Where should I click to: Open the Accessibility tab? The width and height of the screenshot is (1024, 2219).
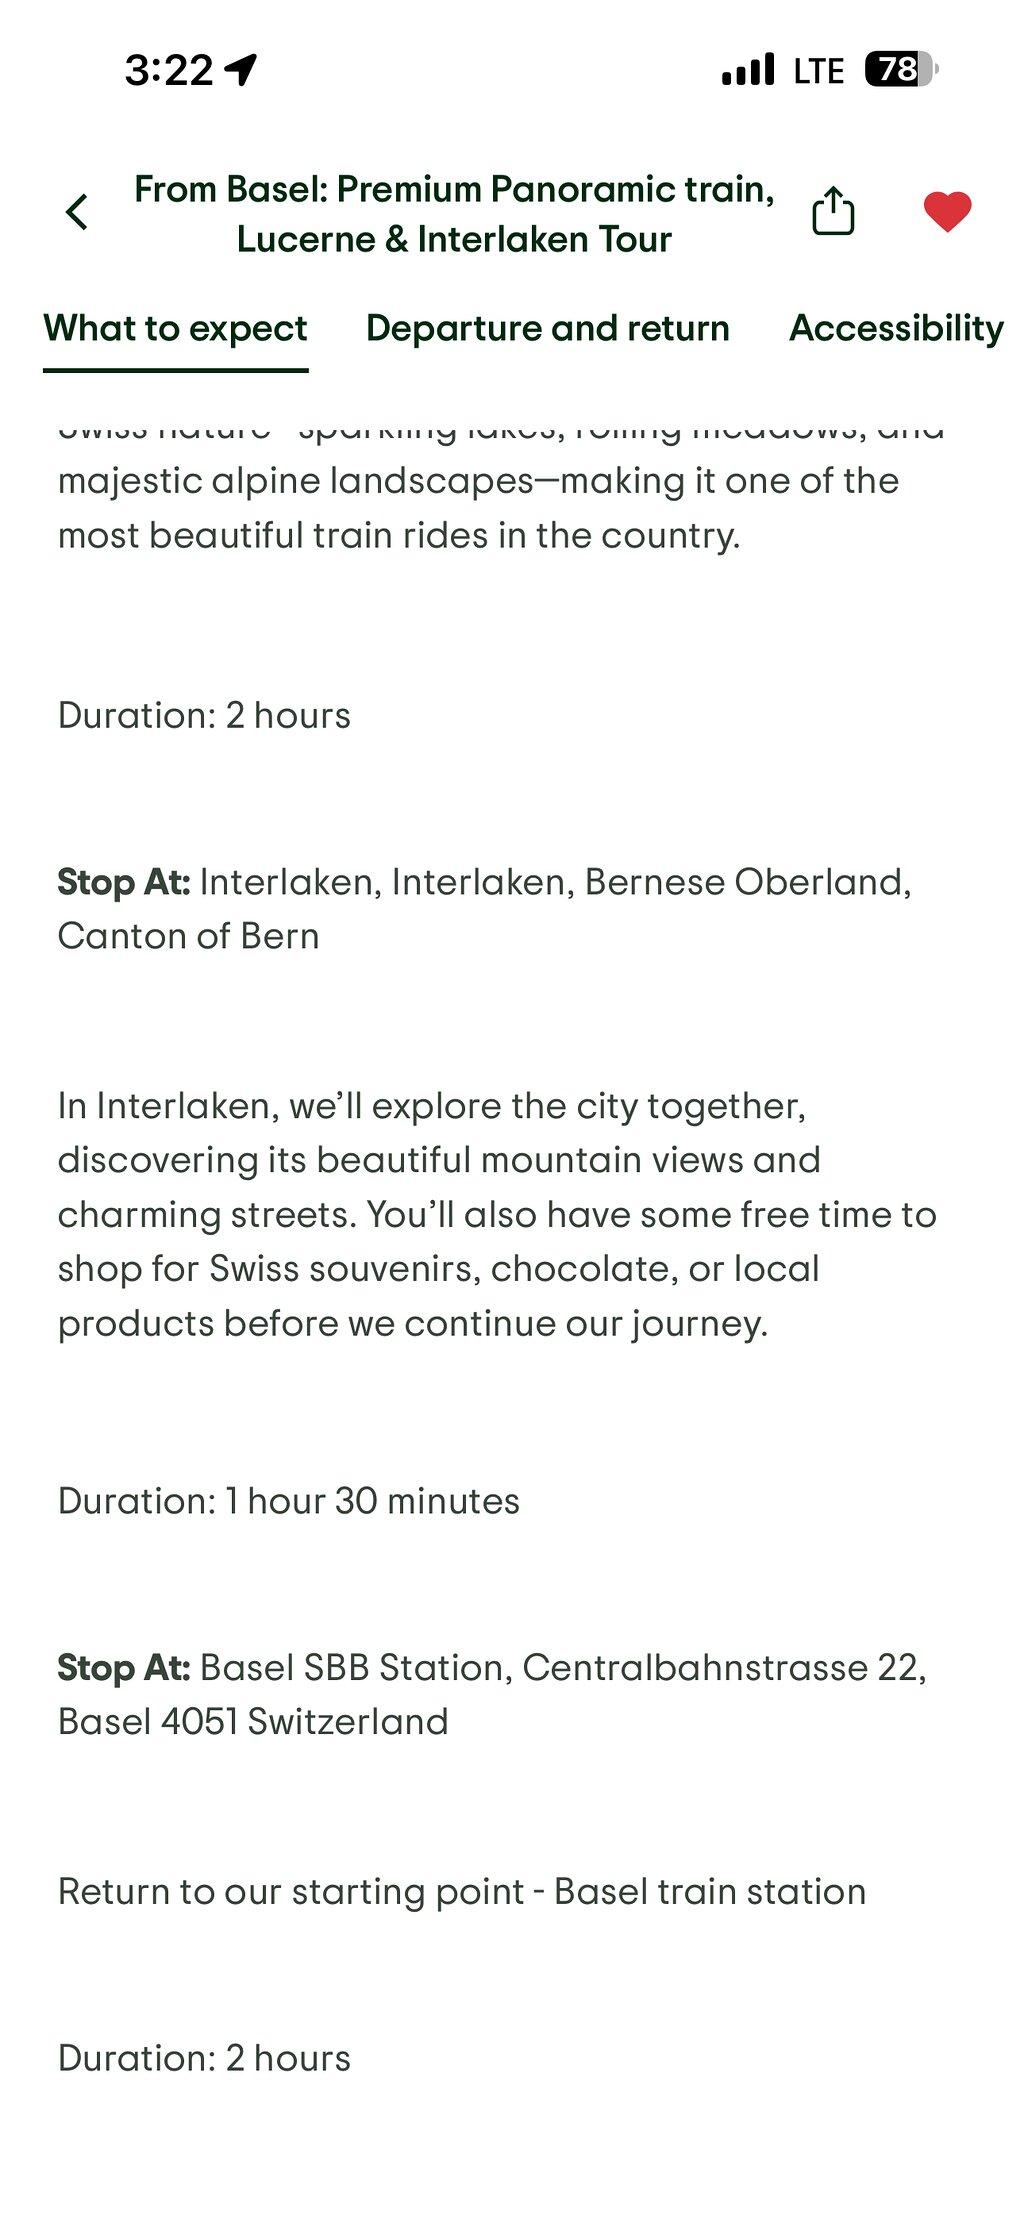pos(897,328)
